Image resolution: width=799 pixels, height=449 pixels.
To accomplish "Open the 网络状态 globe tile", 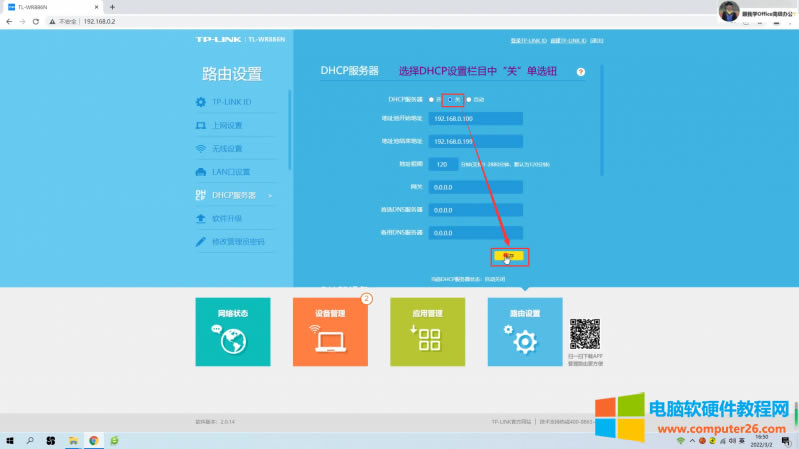I will pos(233,332).
